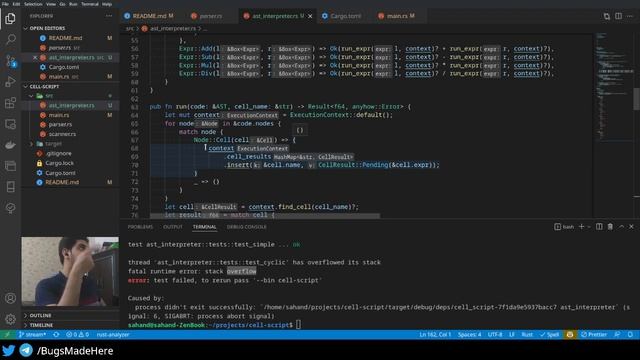Open the Extensions view icon
Image resolution: width=640 pixels, height=360 pixels.
tap(10, 103)
